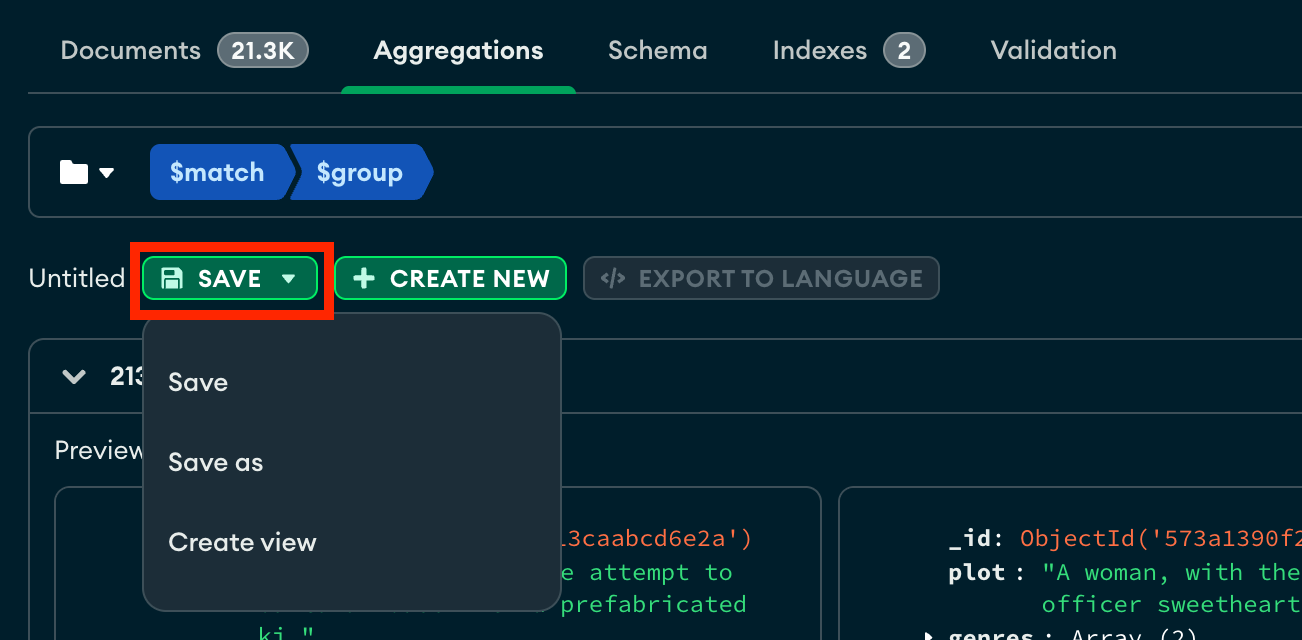Click the code brackets icon on Export button
Viewport: 1302px width, 640px height.
[x=613, y=278]
